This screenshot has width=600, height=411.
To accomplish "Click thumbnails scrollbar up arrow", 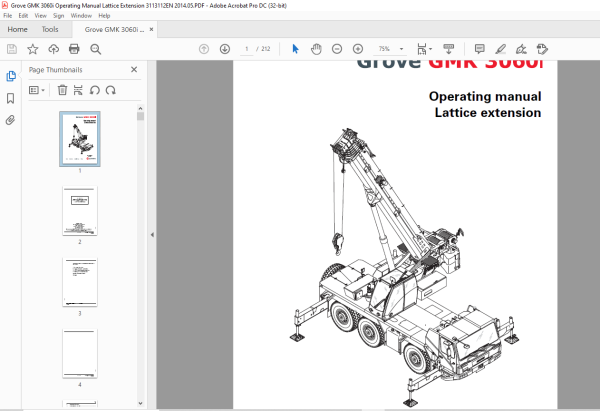I will pos(140,108).
